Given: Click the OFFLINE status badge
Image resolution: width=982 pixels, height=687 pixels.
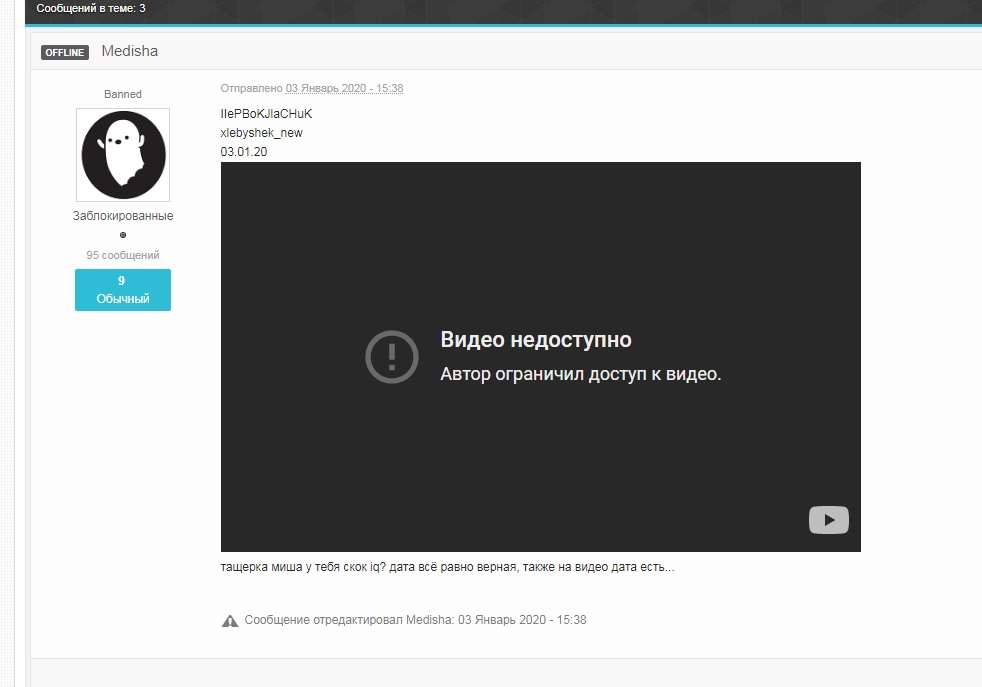Looking at the screenshot, I should click(65, 52).
